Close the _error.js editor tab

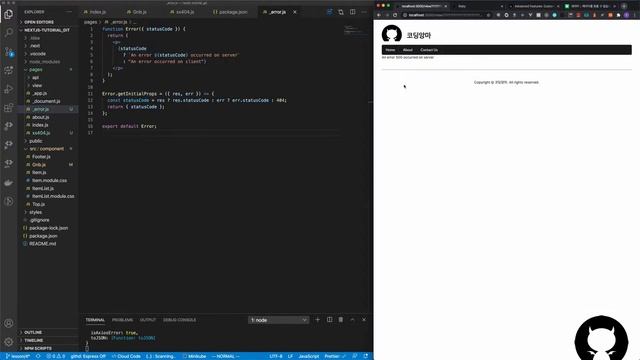pyautogui.click(x=295, y=12)
